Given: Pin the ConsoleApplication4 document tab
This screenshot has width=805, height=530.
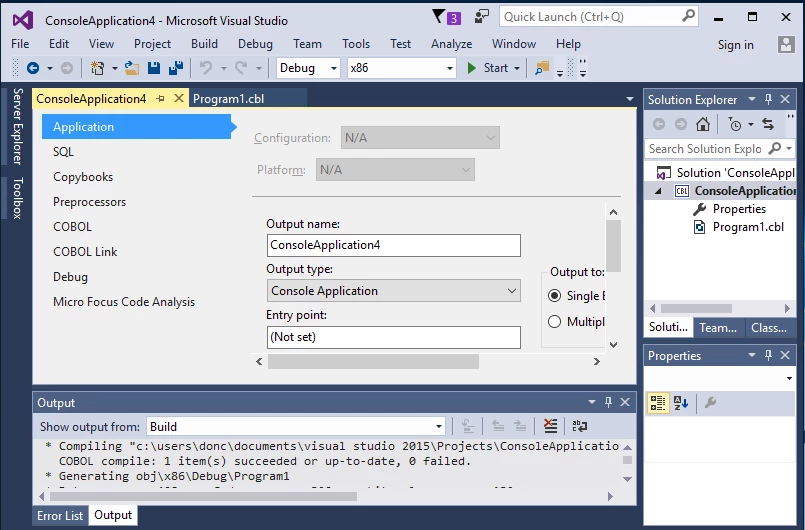Looking at the screenshot, I should click(161, 98).
